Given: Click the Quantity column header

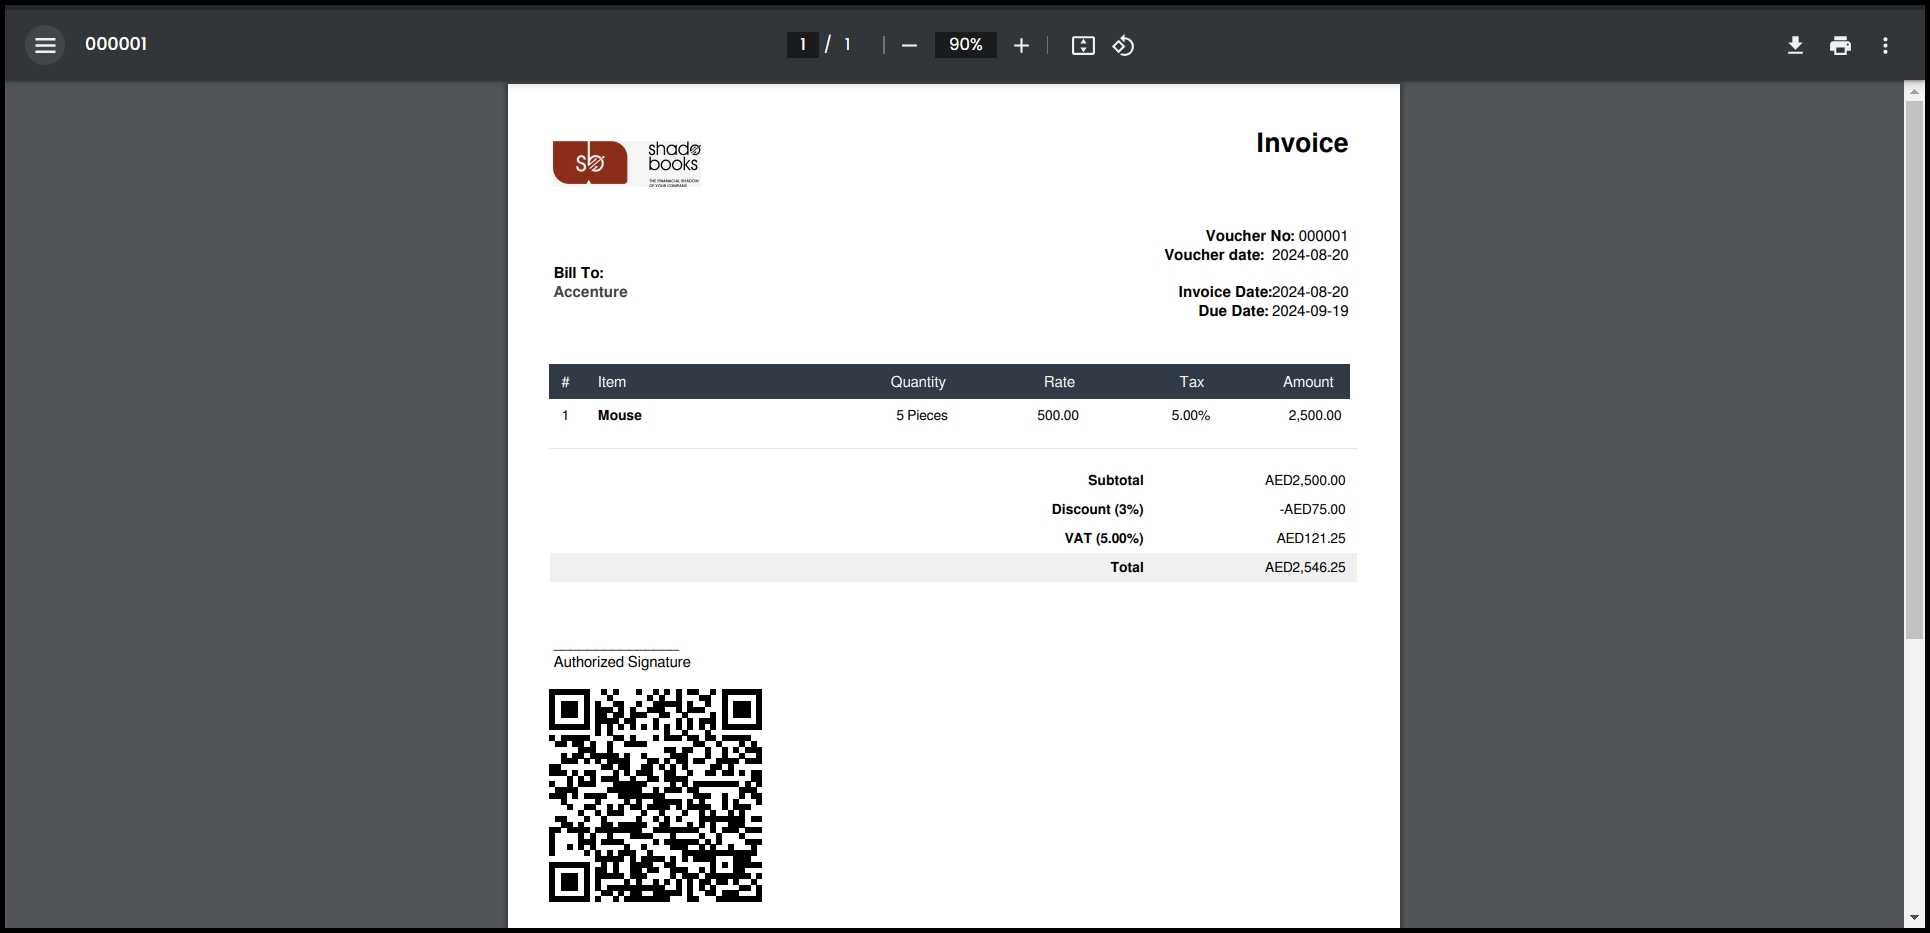Looking at the screenshot, I should tap(918, 382).
